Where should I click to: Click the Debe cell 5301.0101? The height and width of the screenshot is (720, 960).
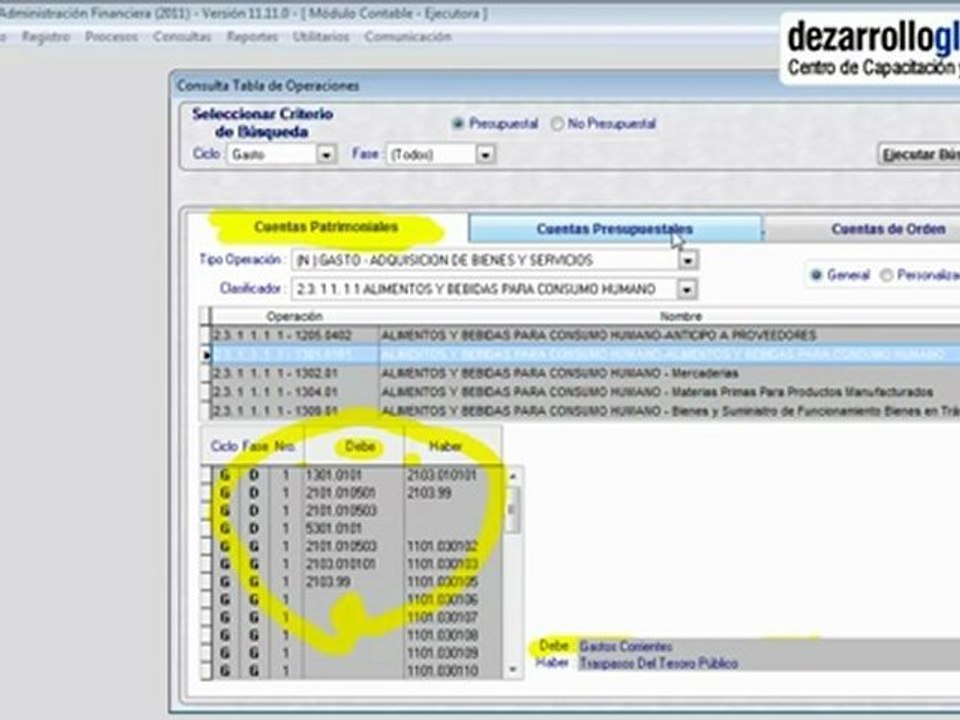(353, 528)
